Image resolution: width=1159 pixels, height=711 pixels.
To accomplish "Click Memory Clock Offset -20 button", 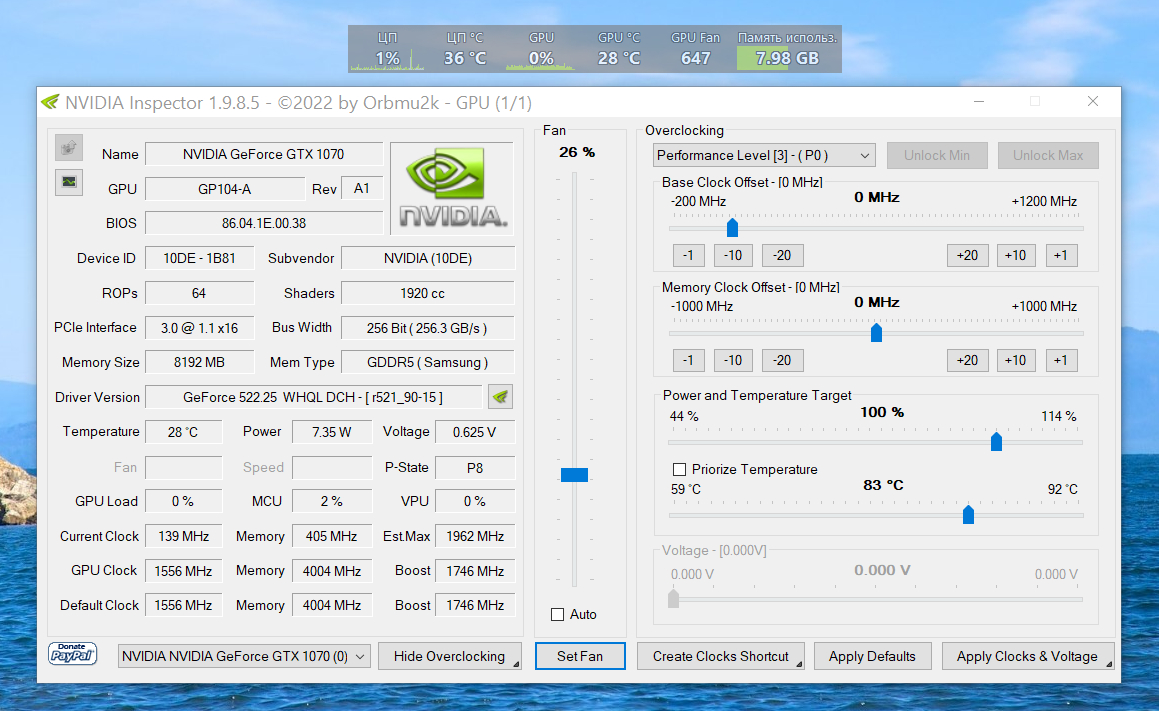I will (x=782, y=360).
